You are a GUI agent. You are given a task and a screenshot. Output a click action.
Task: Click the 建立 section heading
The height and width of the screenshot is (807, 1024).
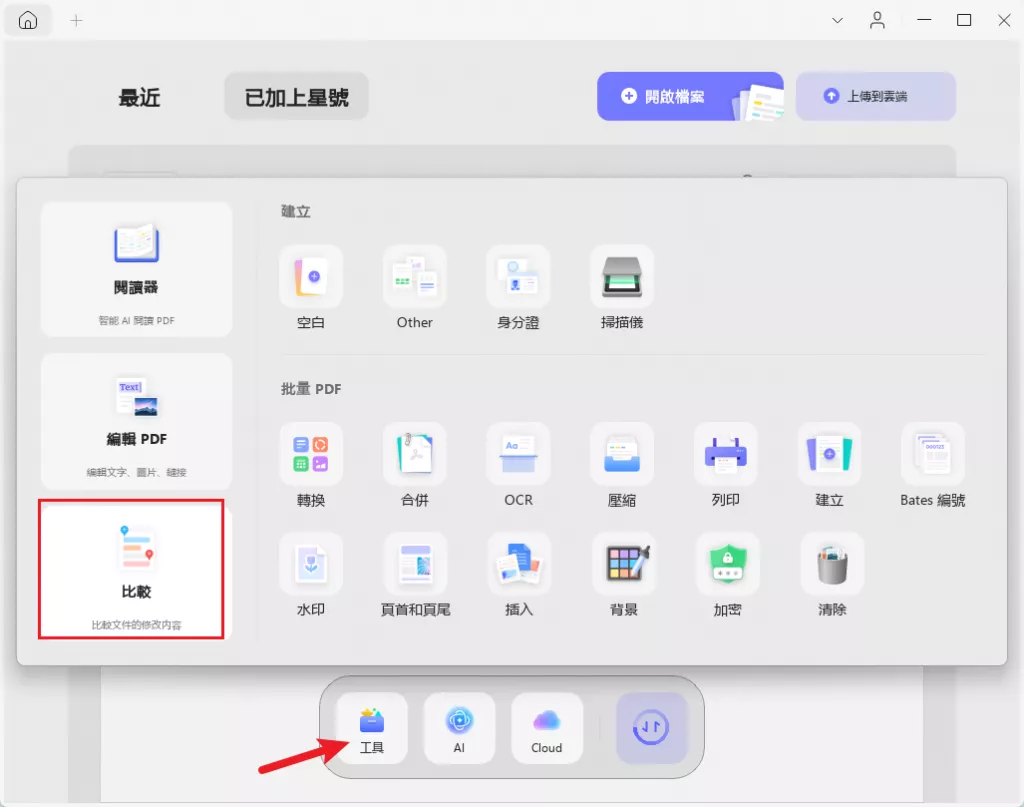coord(296,212)
